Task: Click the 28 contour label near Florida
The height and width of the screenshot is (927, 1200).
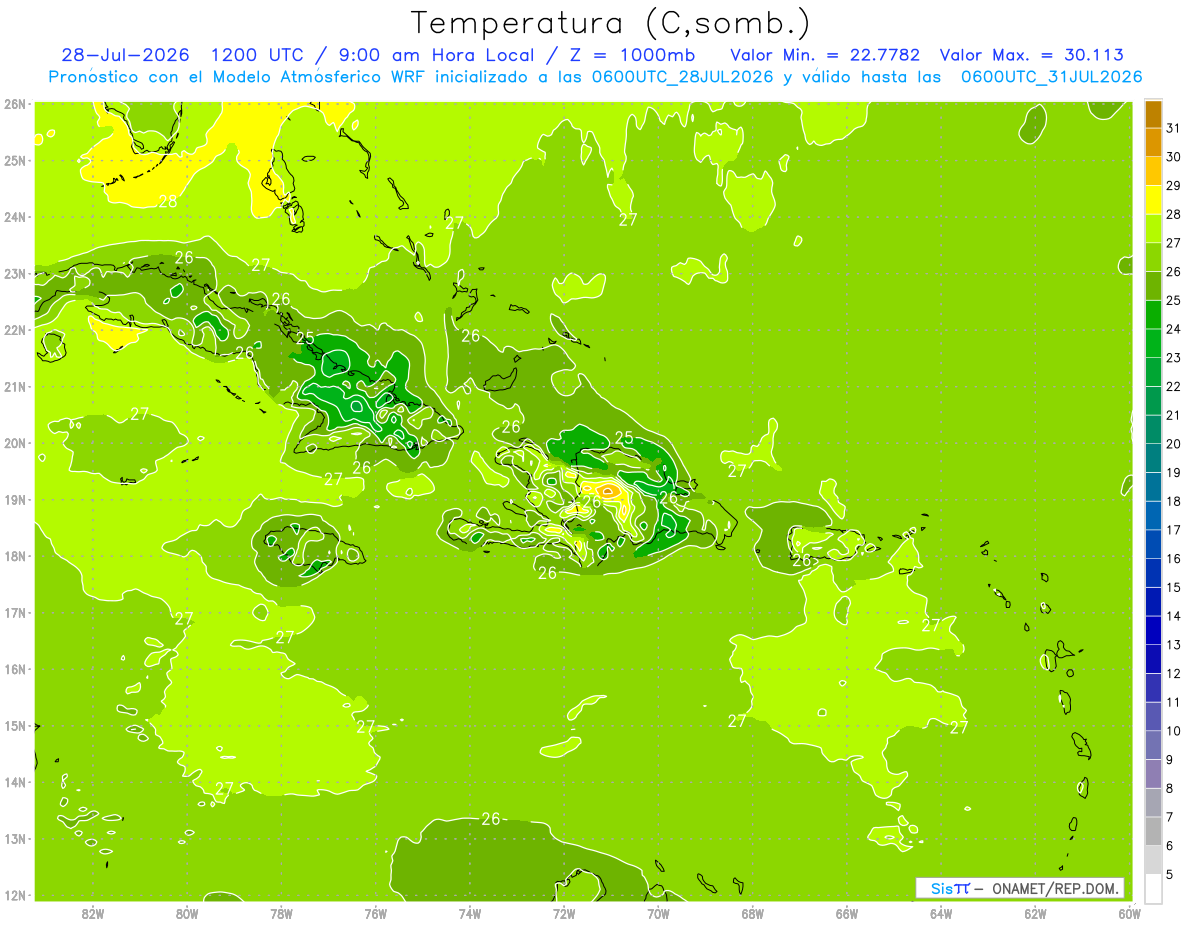Action: pos(167,201)
